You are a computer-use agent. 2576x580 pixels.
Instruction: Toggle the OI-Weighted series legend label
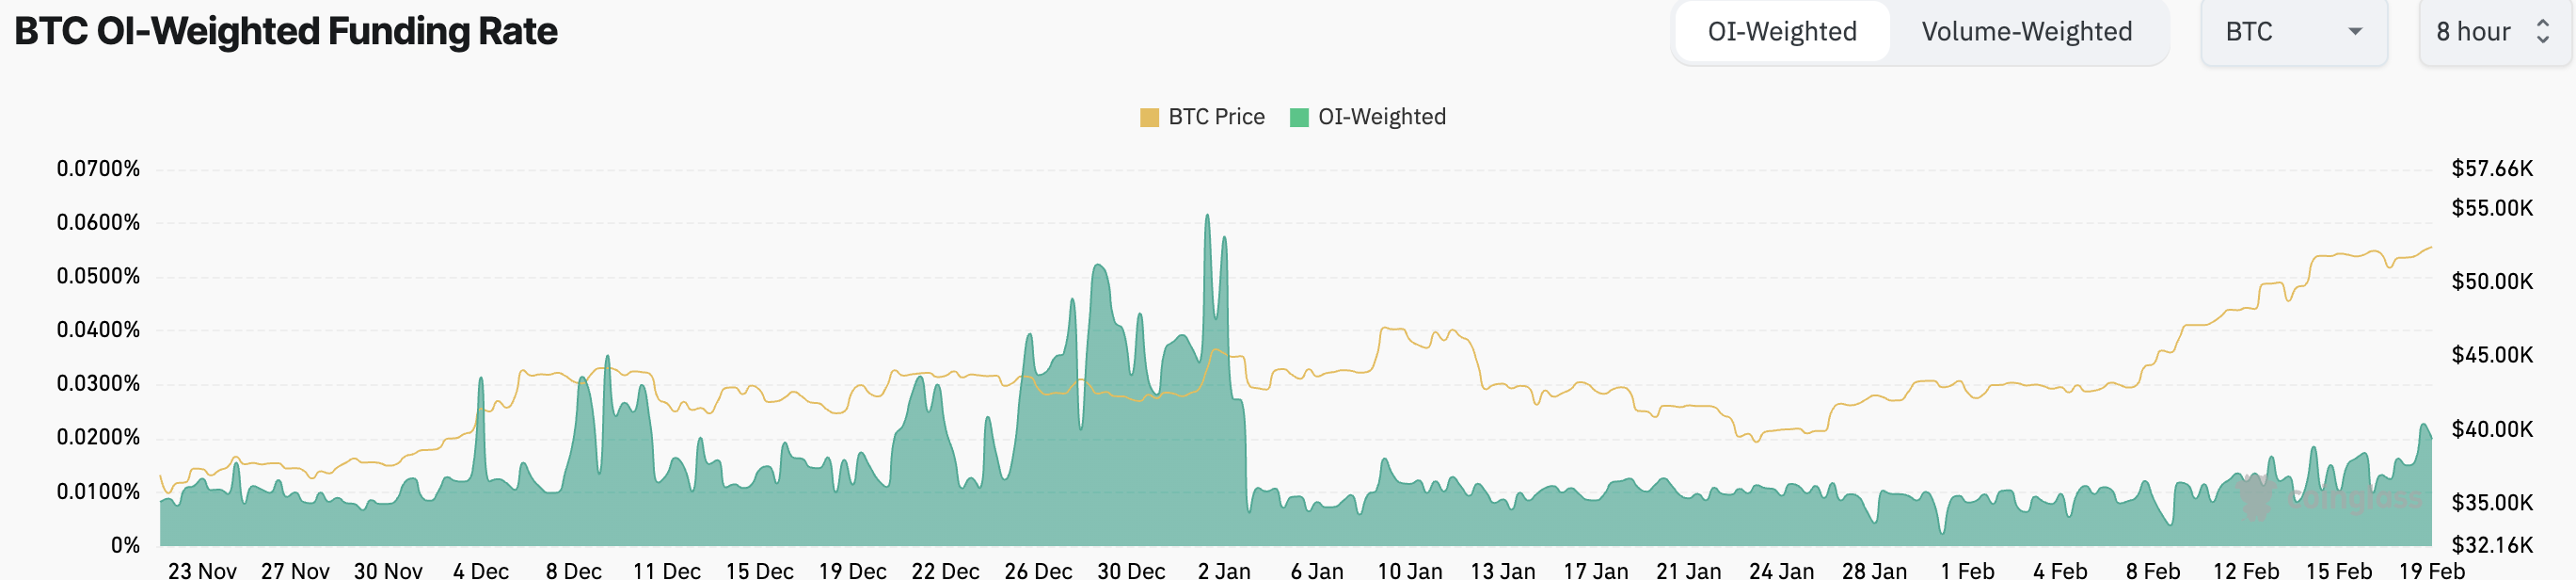coord(1381,117)
